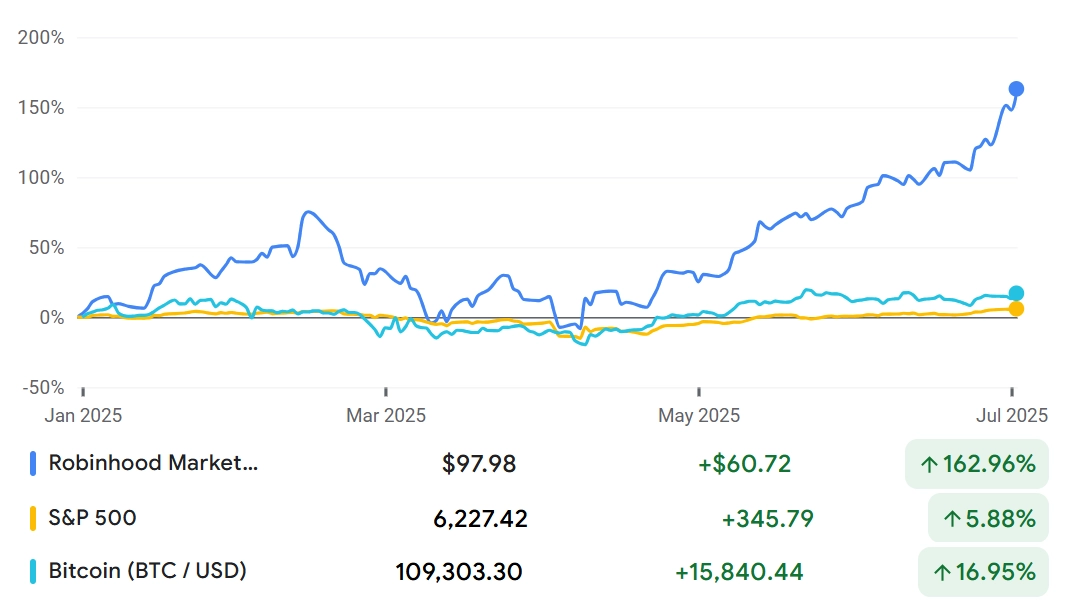The width and height of the screenshot is (1065, 607).
Task: Click the Mar 2025 x-axis label
Action: [x=386, y=416]
